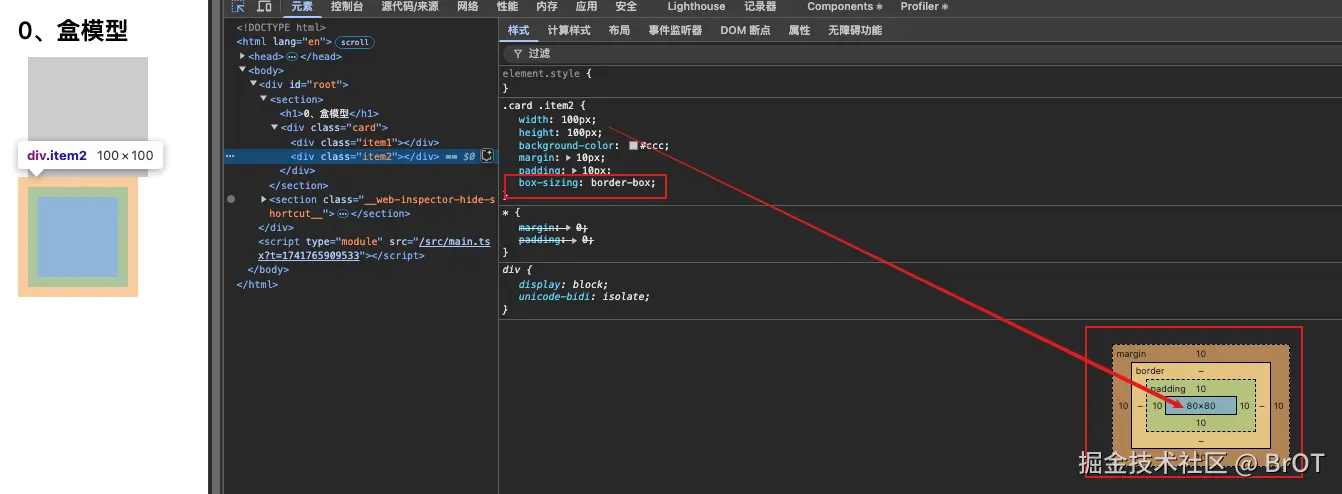Screen dimensions: 1342x494
Task: Click the ellipsis left of item2 row
Action: 230,157
